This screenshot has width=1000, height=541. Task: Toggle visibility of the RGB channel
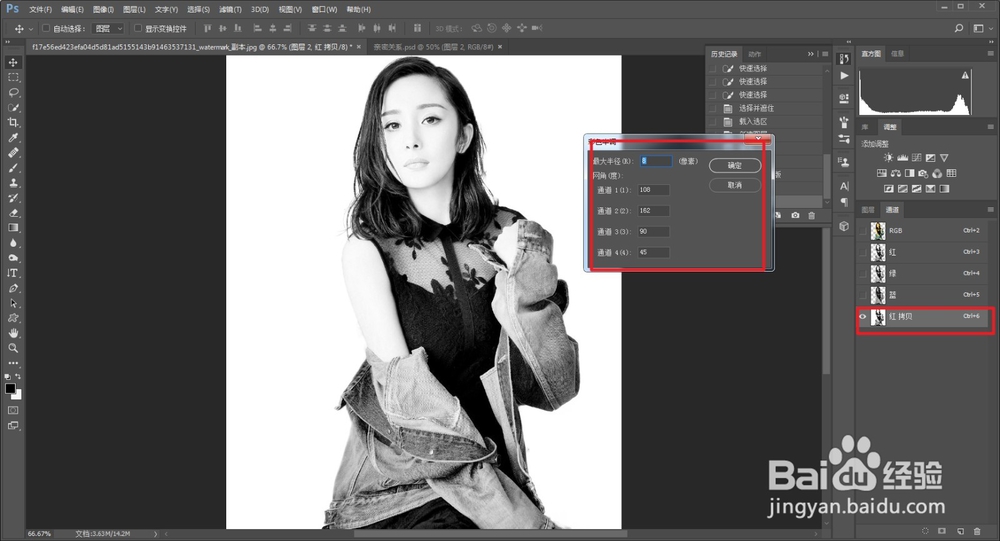pos(863,230)
